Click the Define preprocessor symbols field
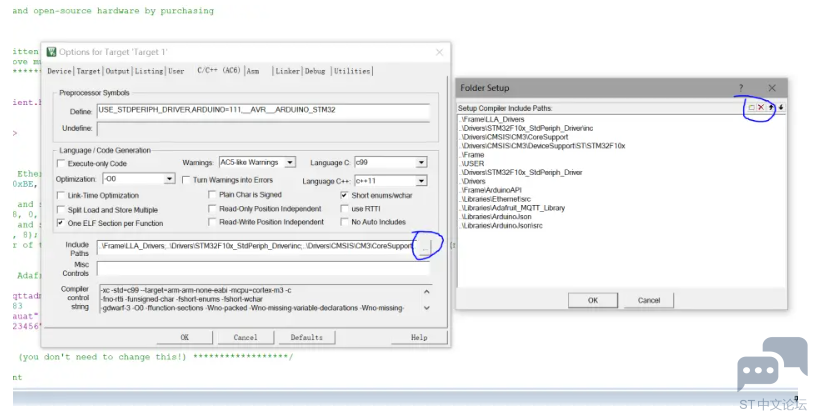 (x=262, y=111)
